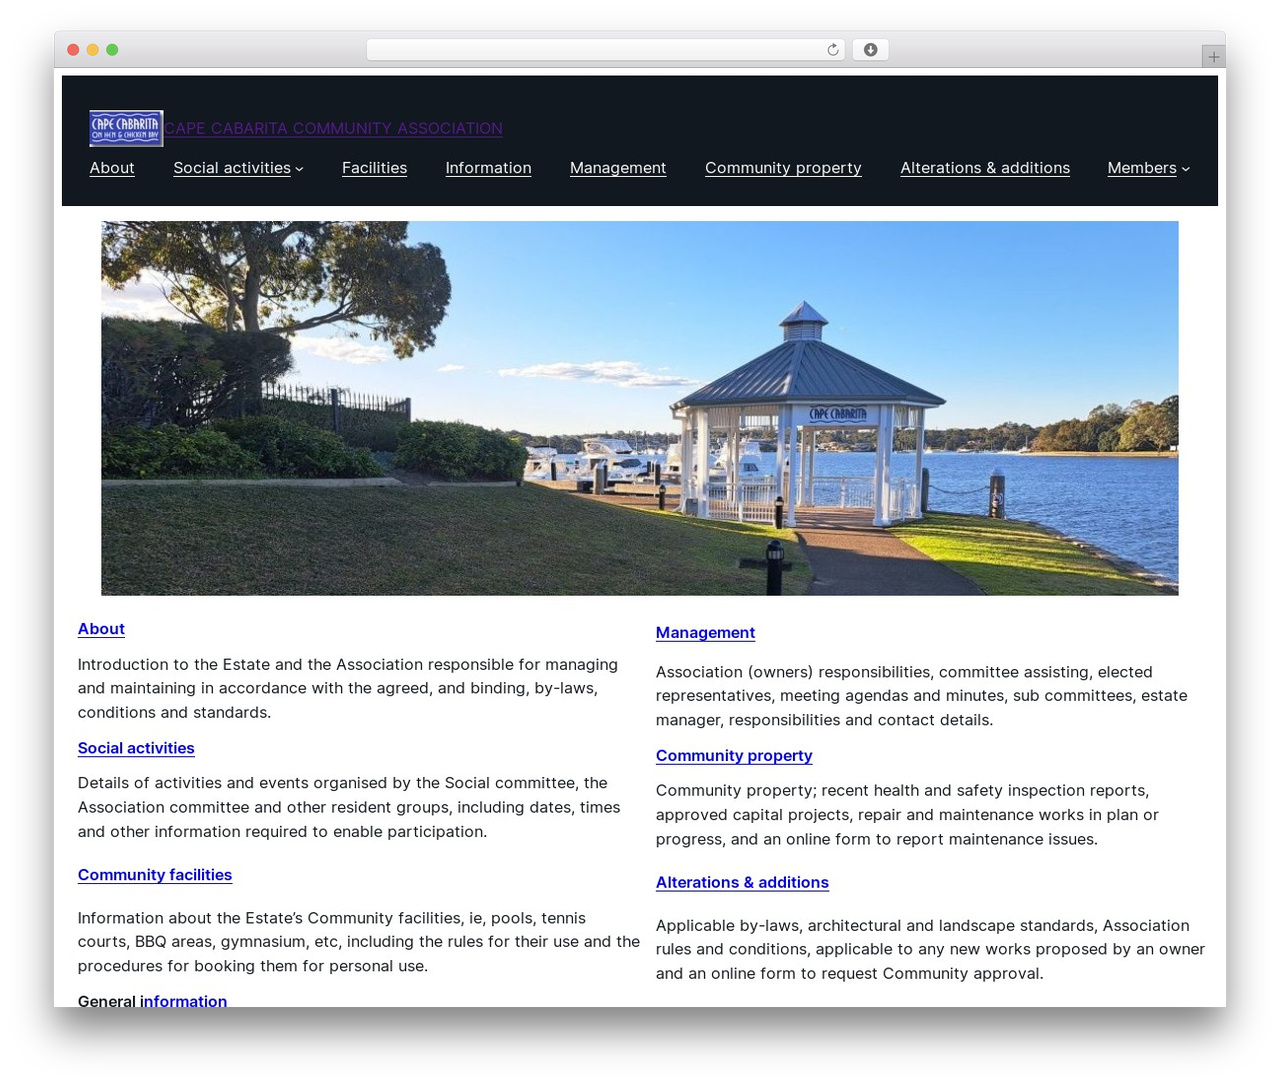Image resolution: width=1280 pixels, height=1084 pixels.
Task: Go to About in the navigation menu
Action: tap(112, 168)
